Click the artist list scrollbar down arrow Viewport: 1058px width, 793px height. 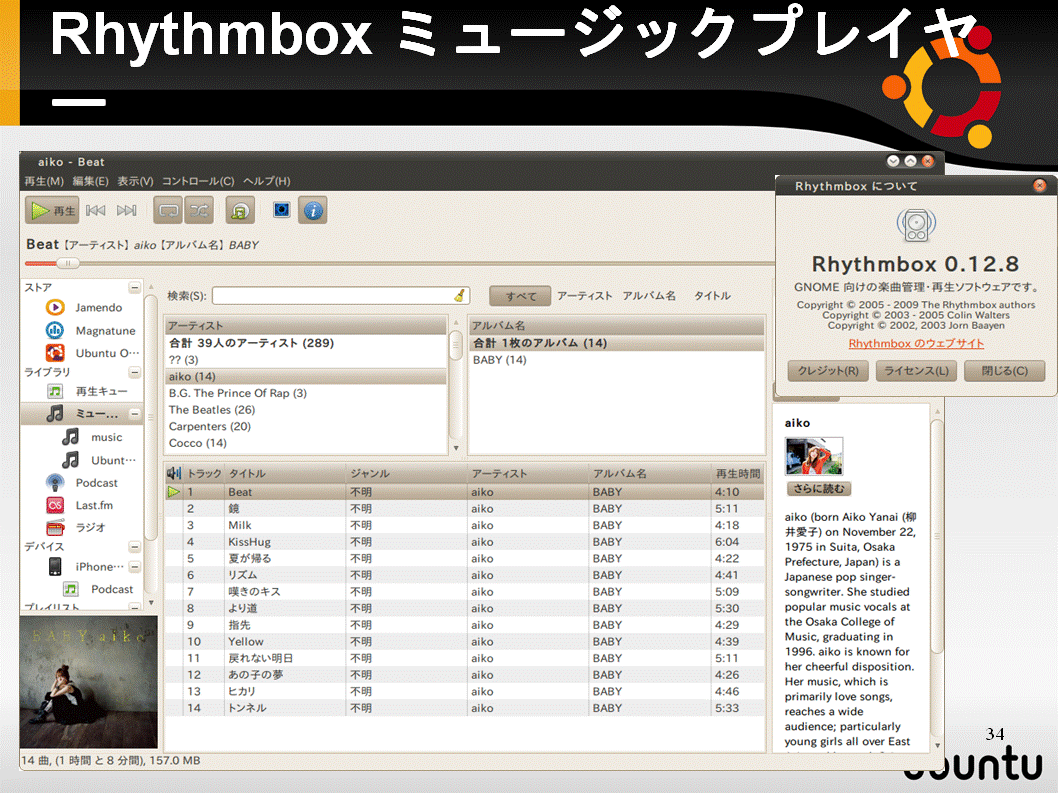(x=456, y=447)
